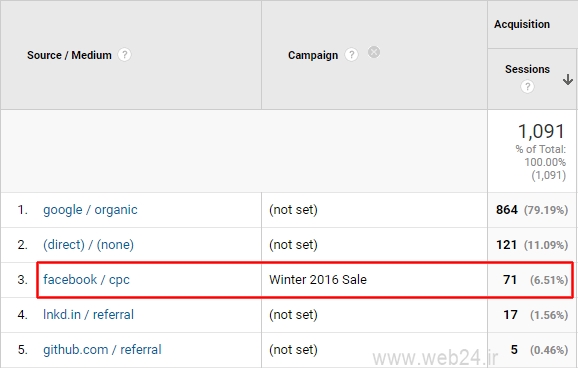Open help icon next to Campaign header
The image size is (578, 368).
click(351, 55)
